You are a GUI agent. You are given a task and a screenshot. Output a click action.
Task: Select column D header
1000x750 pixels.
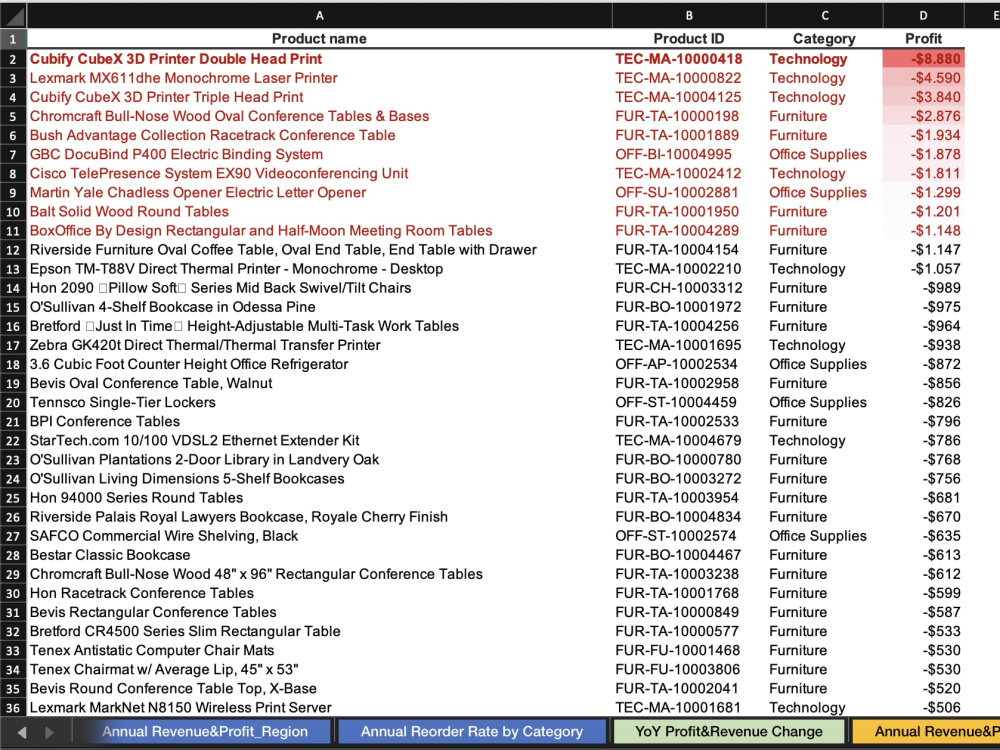click(x=923, y=16)
